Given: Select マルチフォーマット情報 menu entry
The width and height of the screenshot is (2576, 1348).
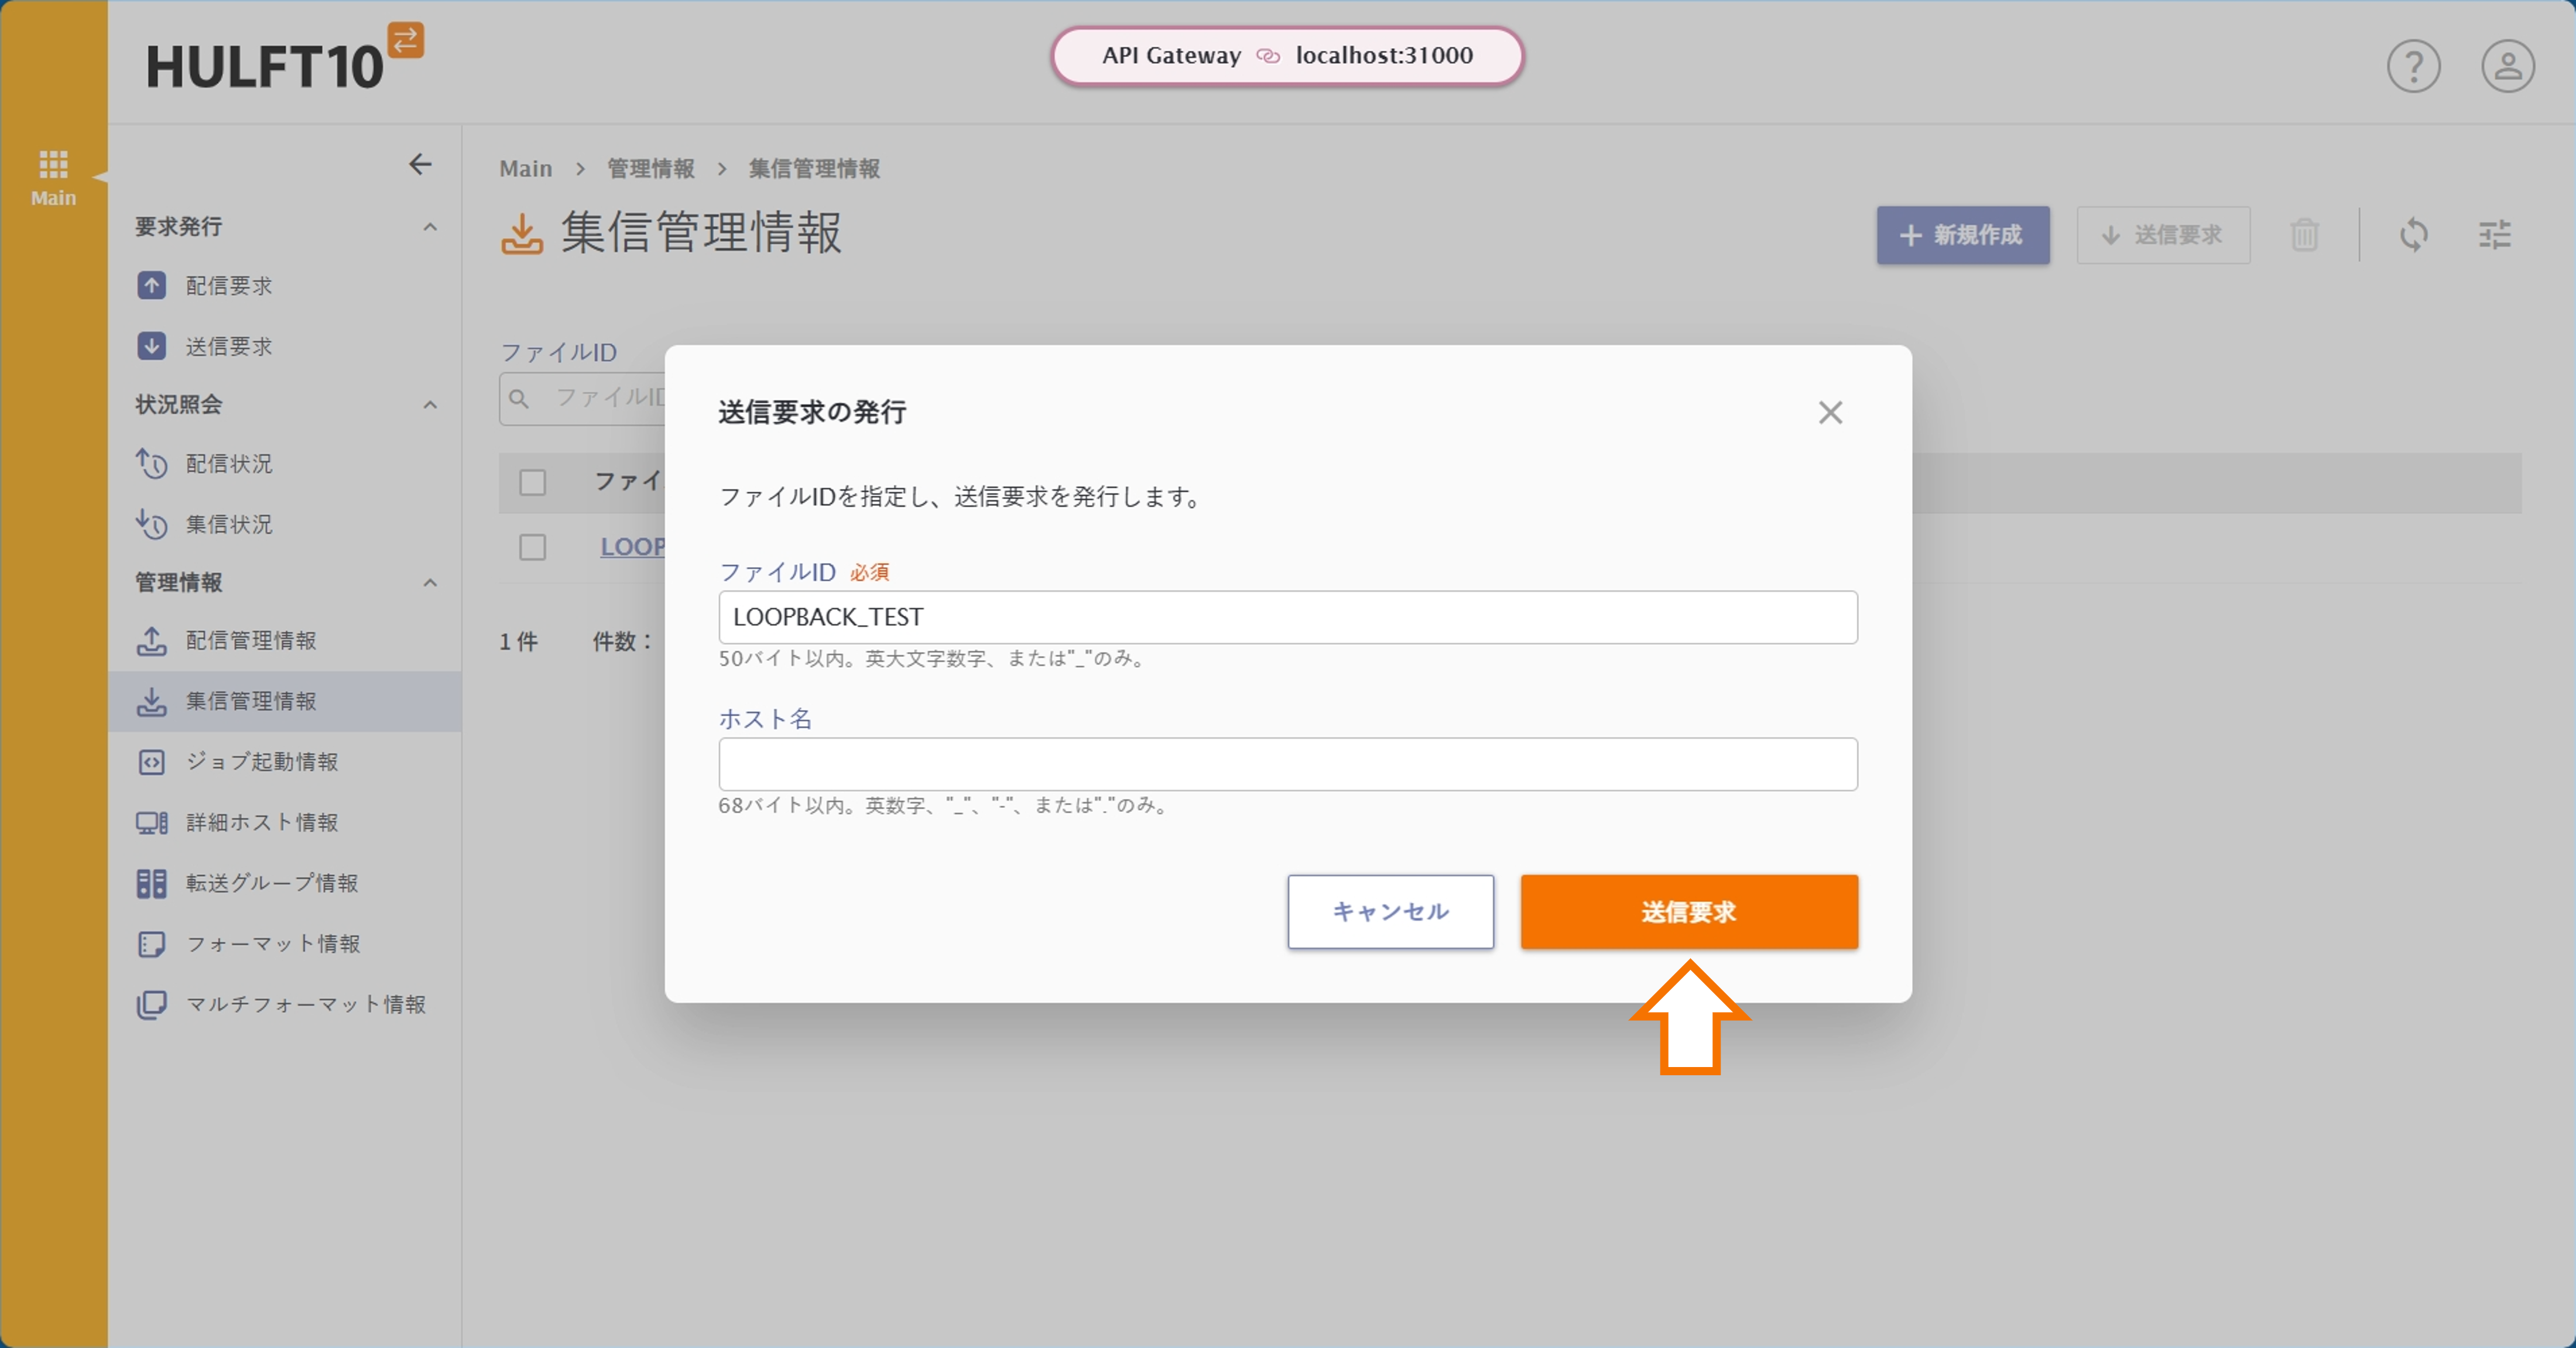Looking at the screenshot, I should click(x=307, y=1005).
